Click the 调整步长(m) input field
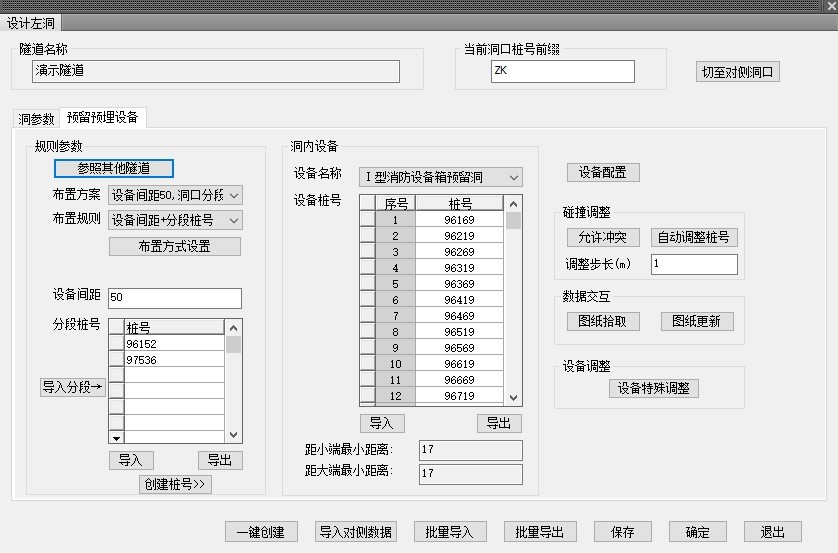The width and height of the screenshot is (838, 553). (x=694, y=264)
